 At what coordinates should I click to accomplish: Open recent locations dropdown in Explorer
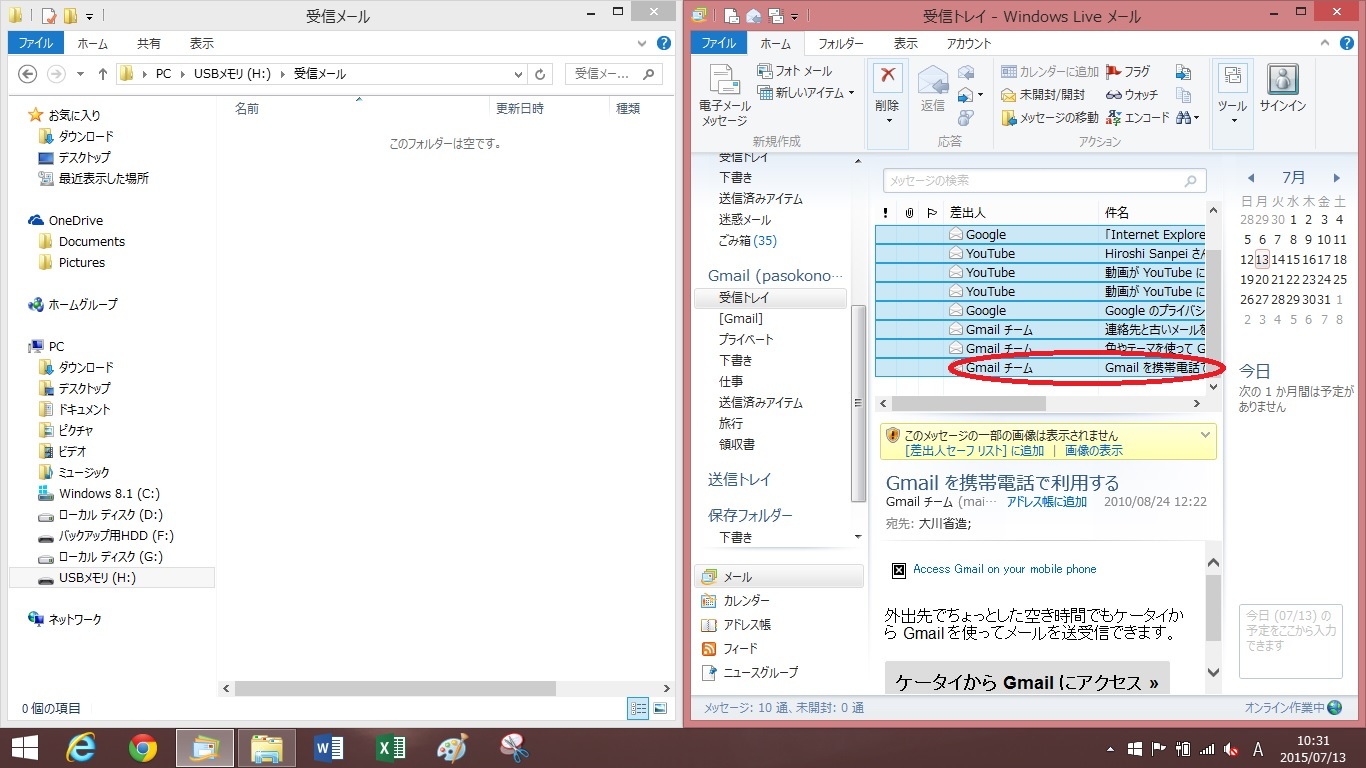click(81, 74)
